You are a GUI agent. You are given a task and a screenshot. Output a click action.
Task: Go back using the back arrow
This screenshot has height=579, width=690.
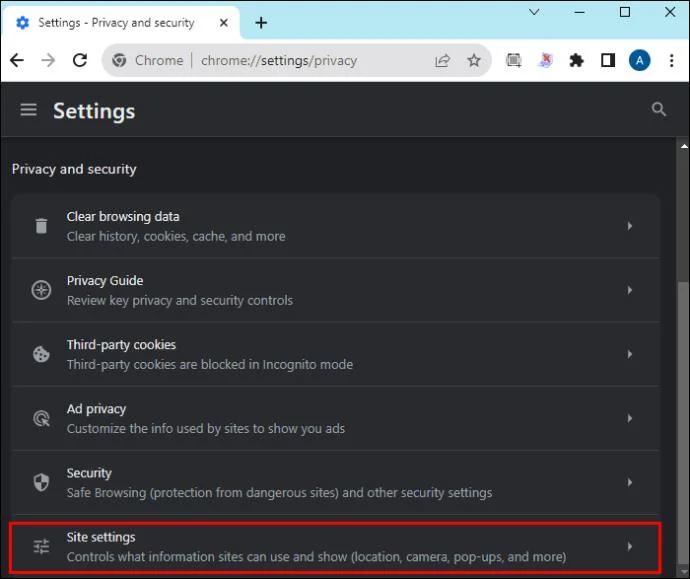click(x=17, y=60)
